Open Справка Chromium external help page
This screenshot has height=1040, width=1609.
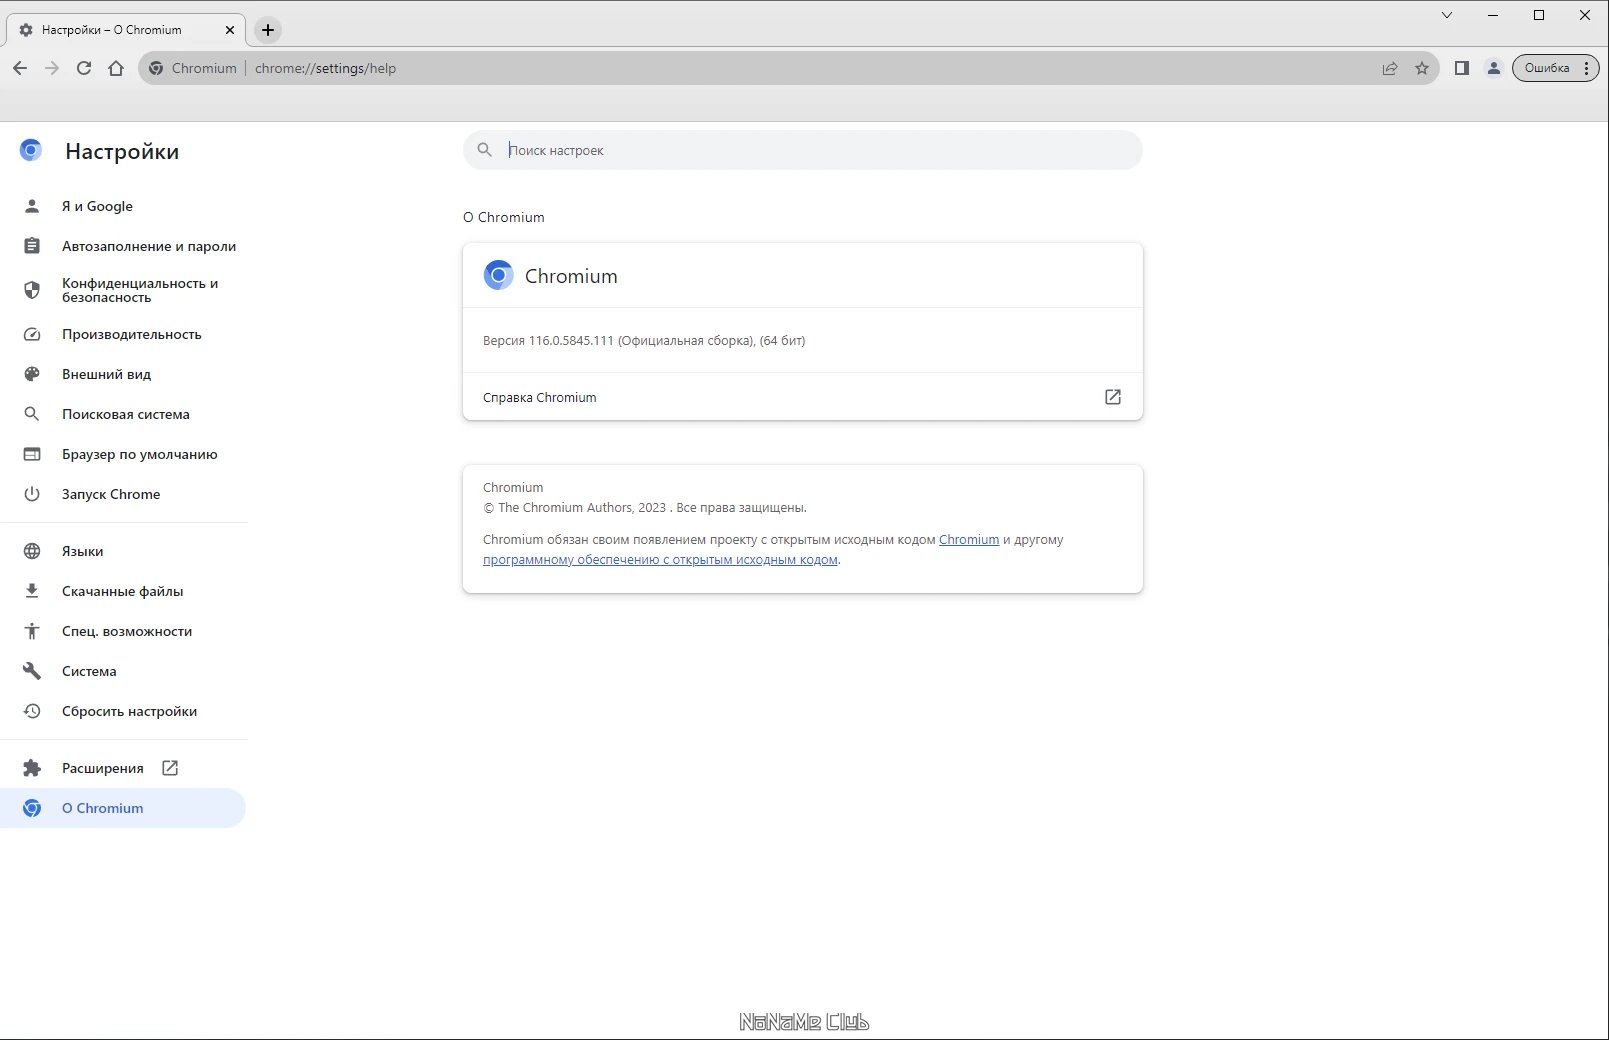point(1113,397)
